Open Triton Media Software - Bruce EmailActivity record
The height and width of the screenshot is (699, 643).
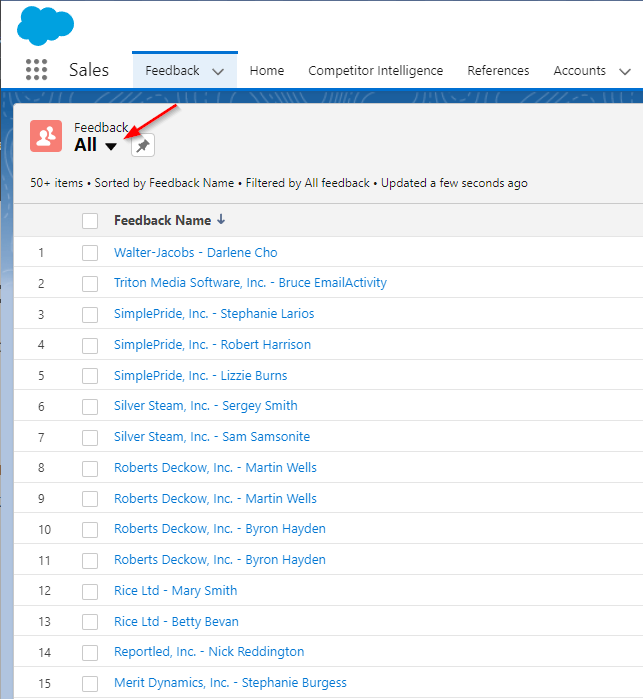(x=250, y=283)
